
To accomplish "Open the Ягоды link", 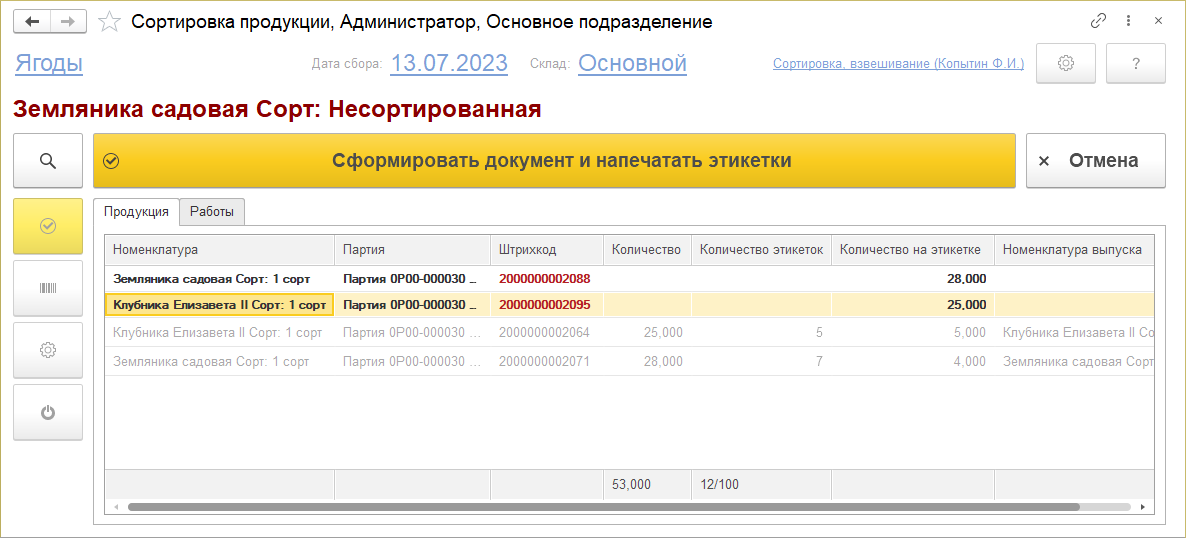I will [48, 64].
